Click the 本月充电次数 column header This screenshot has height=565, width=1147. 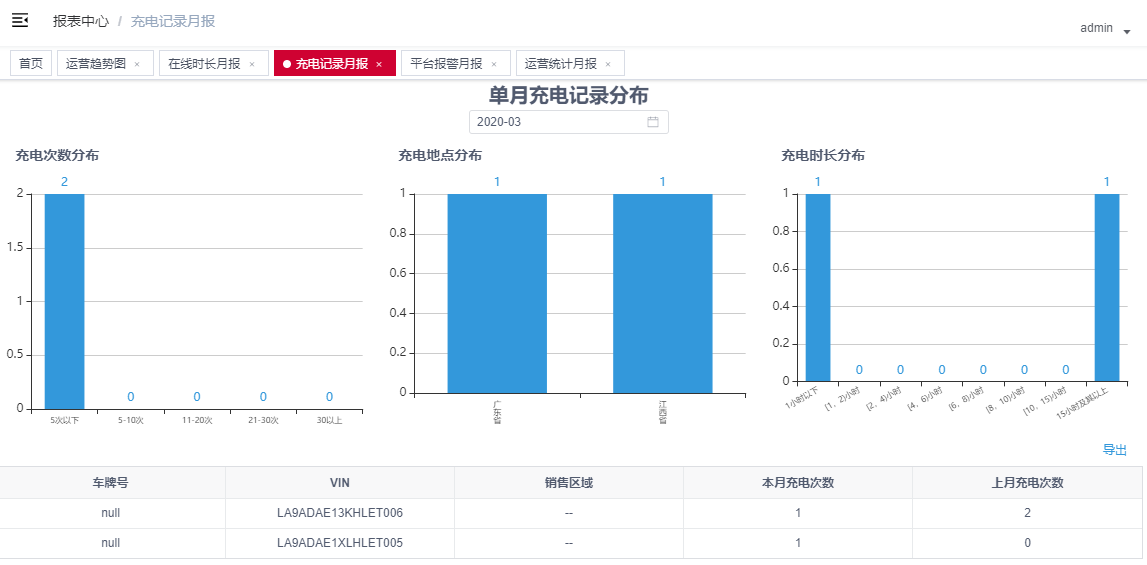point(797,483)
